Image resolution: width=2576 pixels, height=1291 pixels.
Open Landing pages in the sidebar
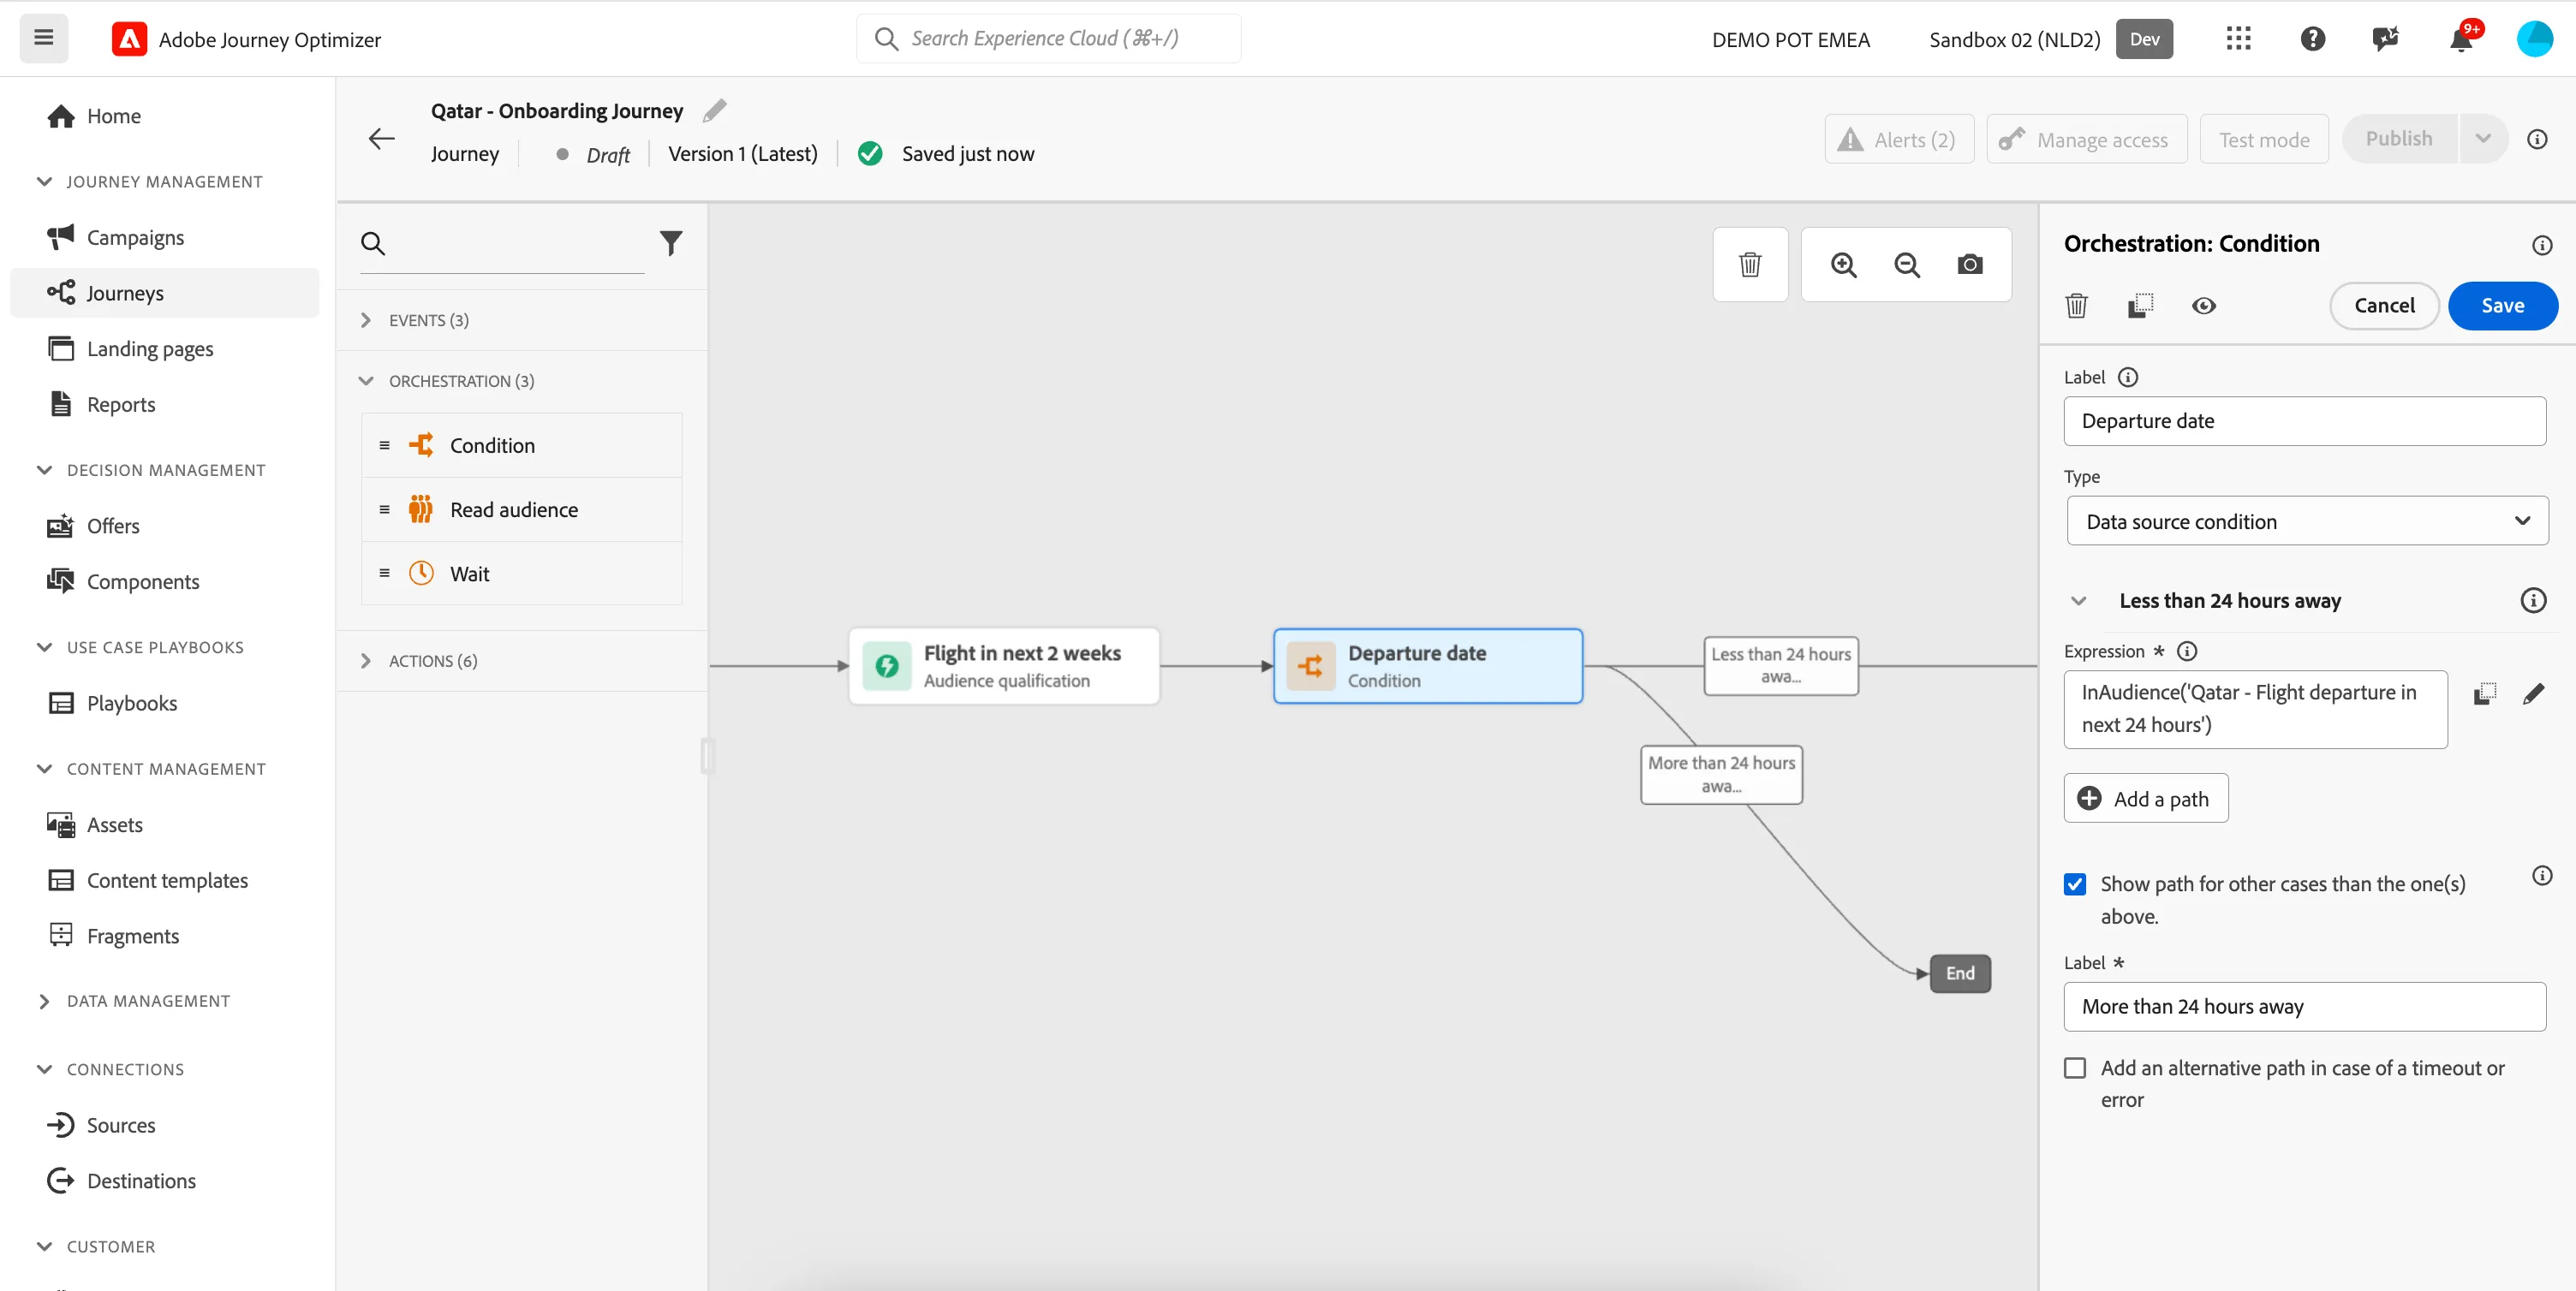pos(150,349)
